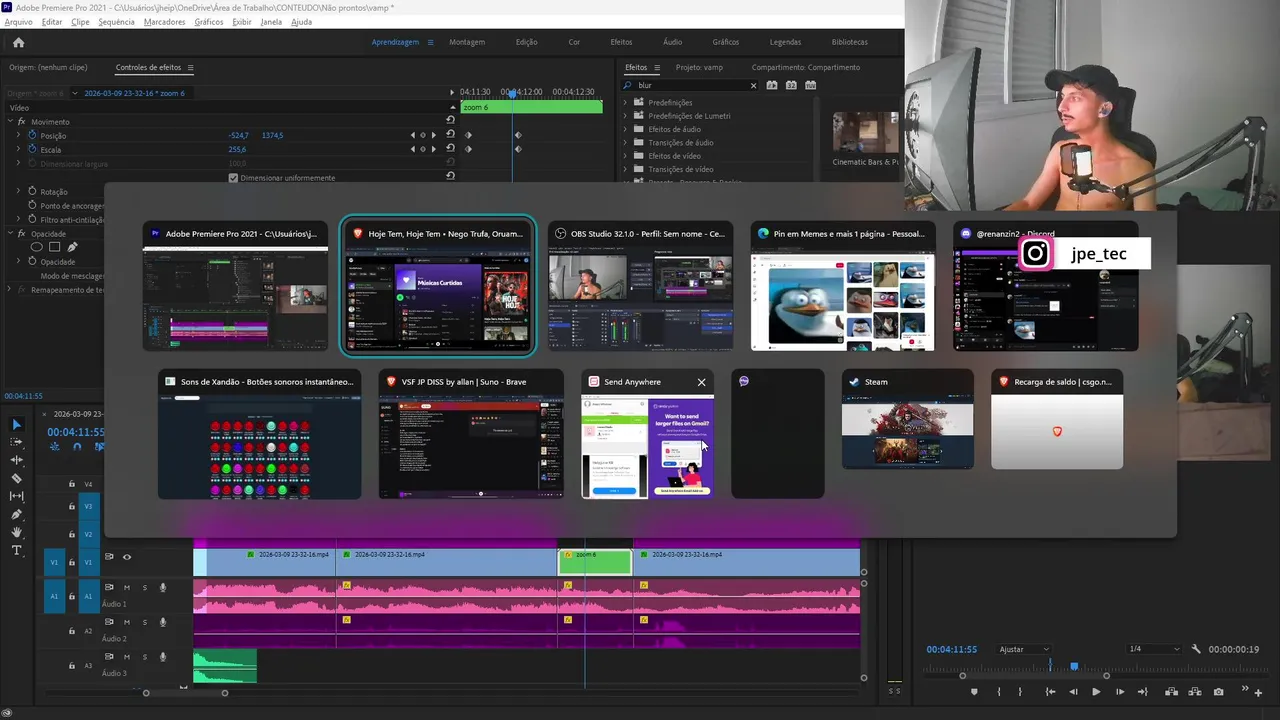The width and height of the screenshot is (1280, 720).
Task: Step forward one frame
Action: click(1120, 691)
